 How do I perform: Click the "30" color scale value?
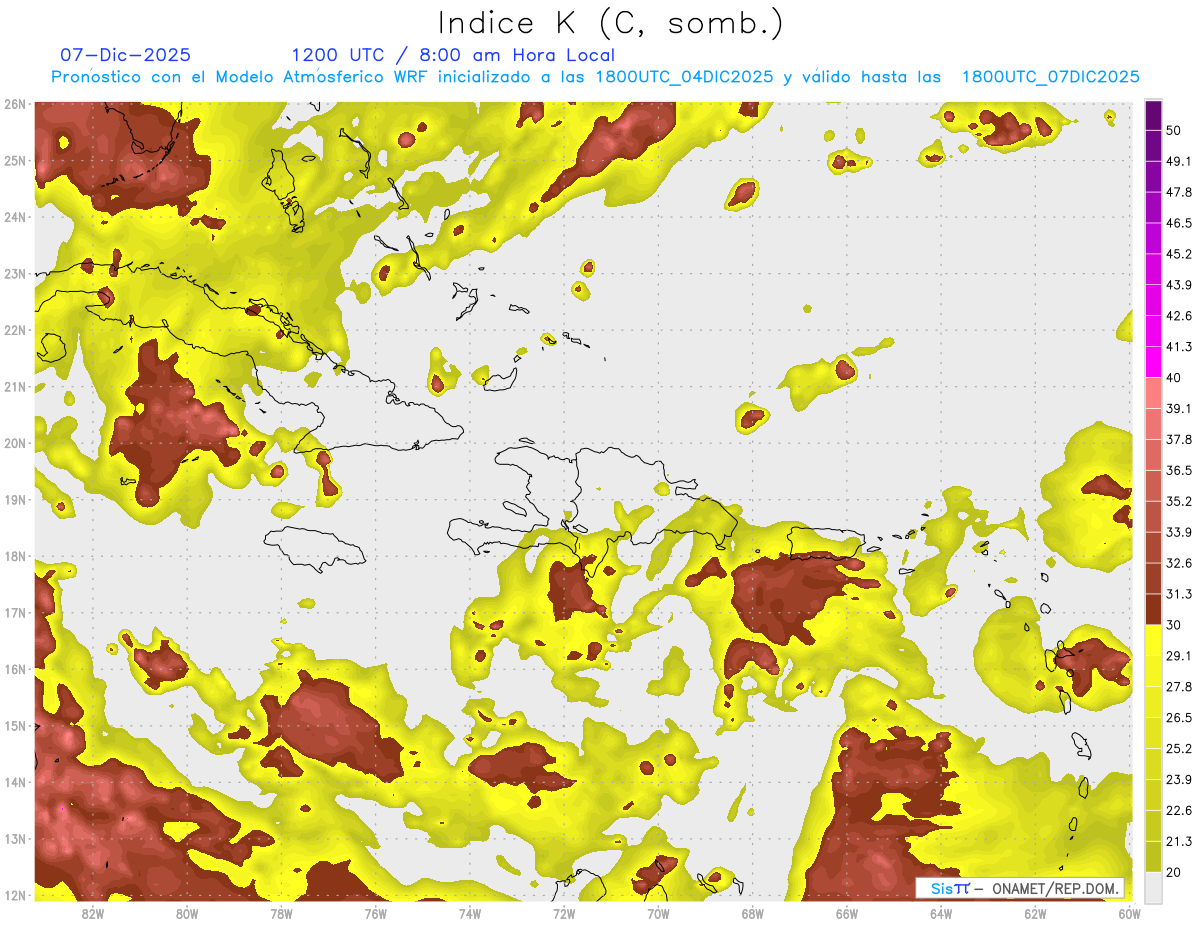[1173, 624]
